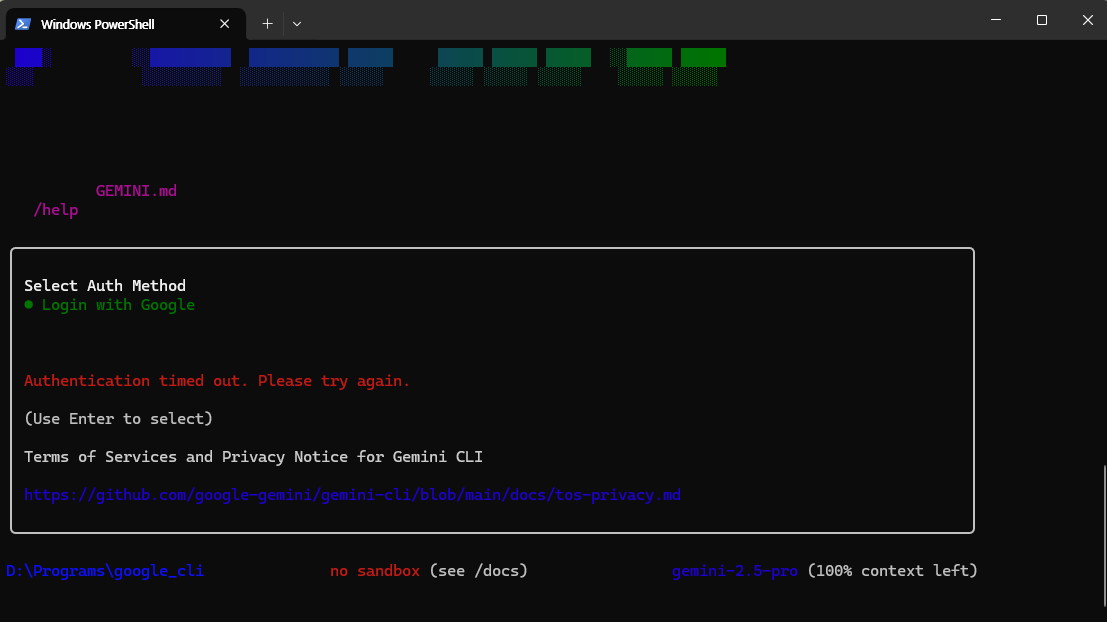Click the (Use Enter to select) hint
This screenshot has height=622, width=1107.
pyautogui.click(x=119, y=419)
